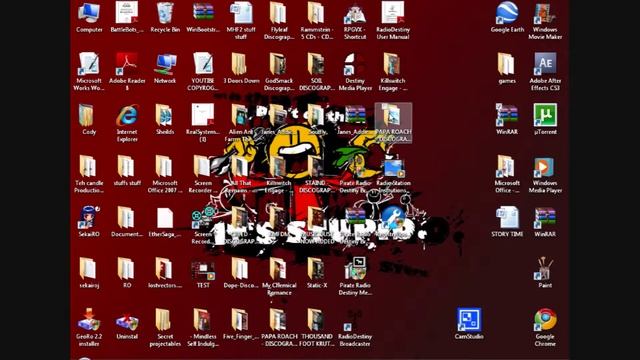Launch Google Chrome from the desktop
Screen dimensions: 640x360
click(545, 320)
